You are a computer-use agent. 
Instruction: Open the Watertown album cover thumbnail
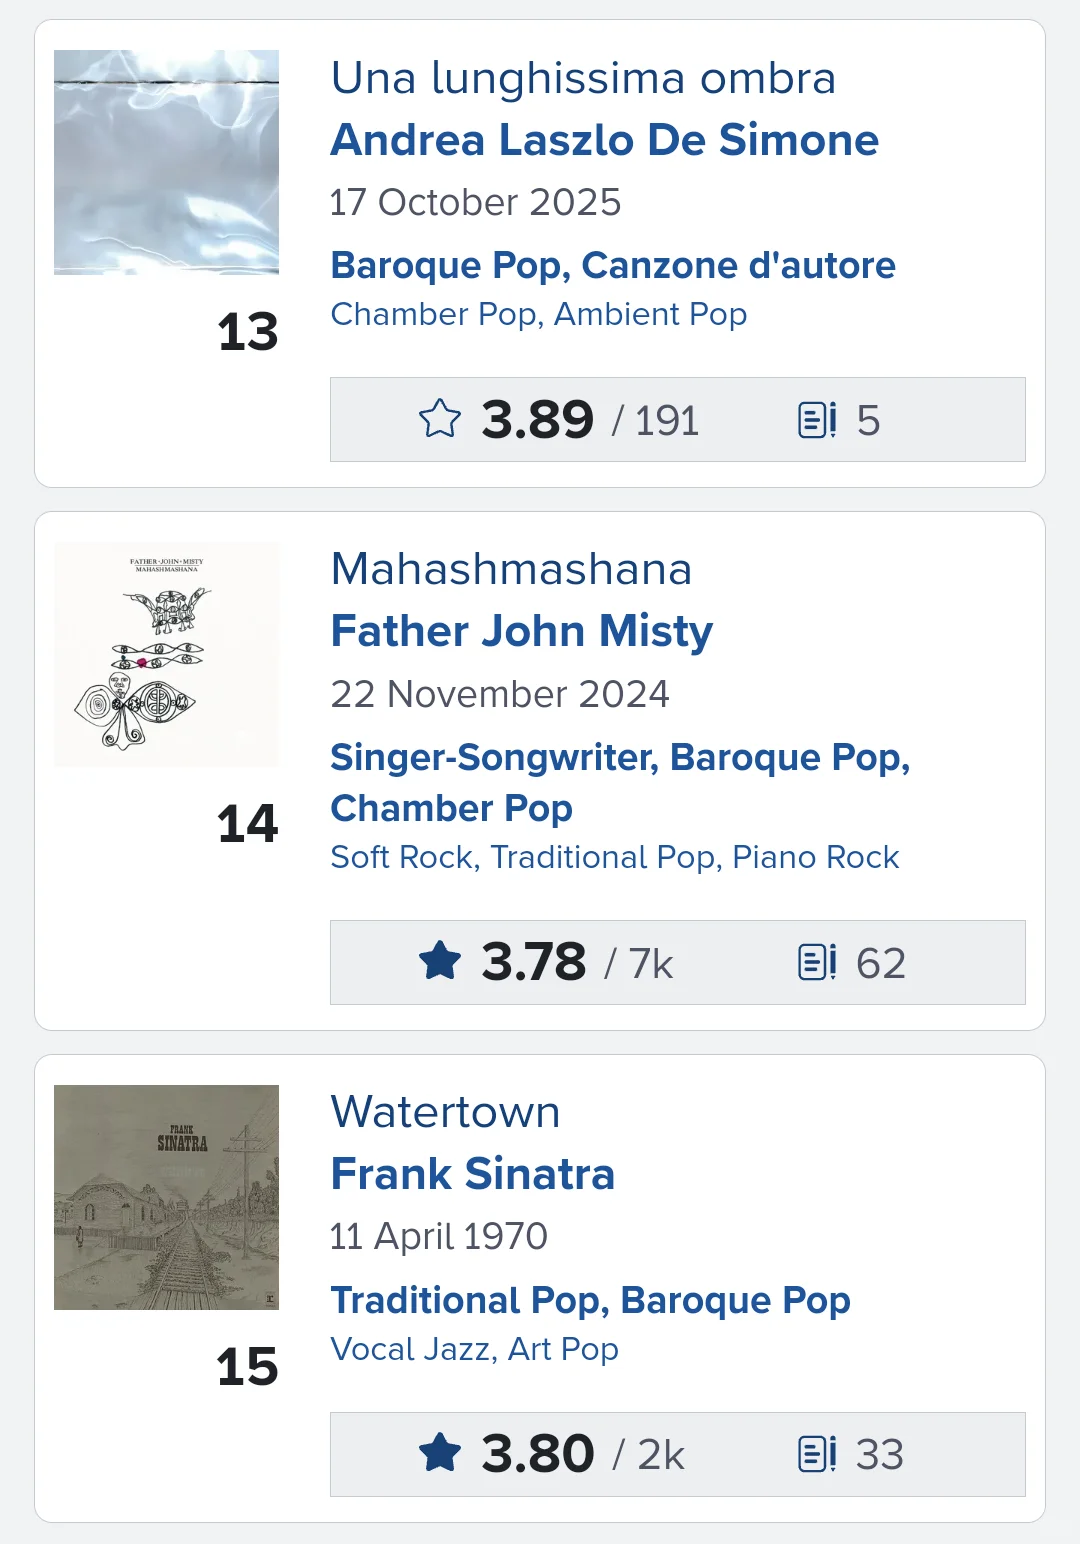click(166, 1197)
